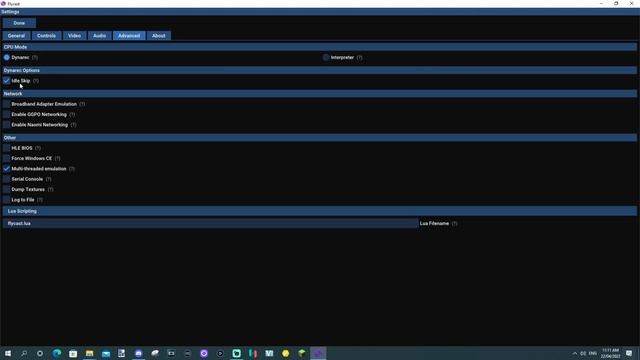Tick Enable Naomi Networking

pos(7,125)
